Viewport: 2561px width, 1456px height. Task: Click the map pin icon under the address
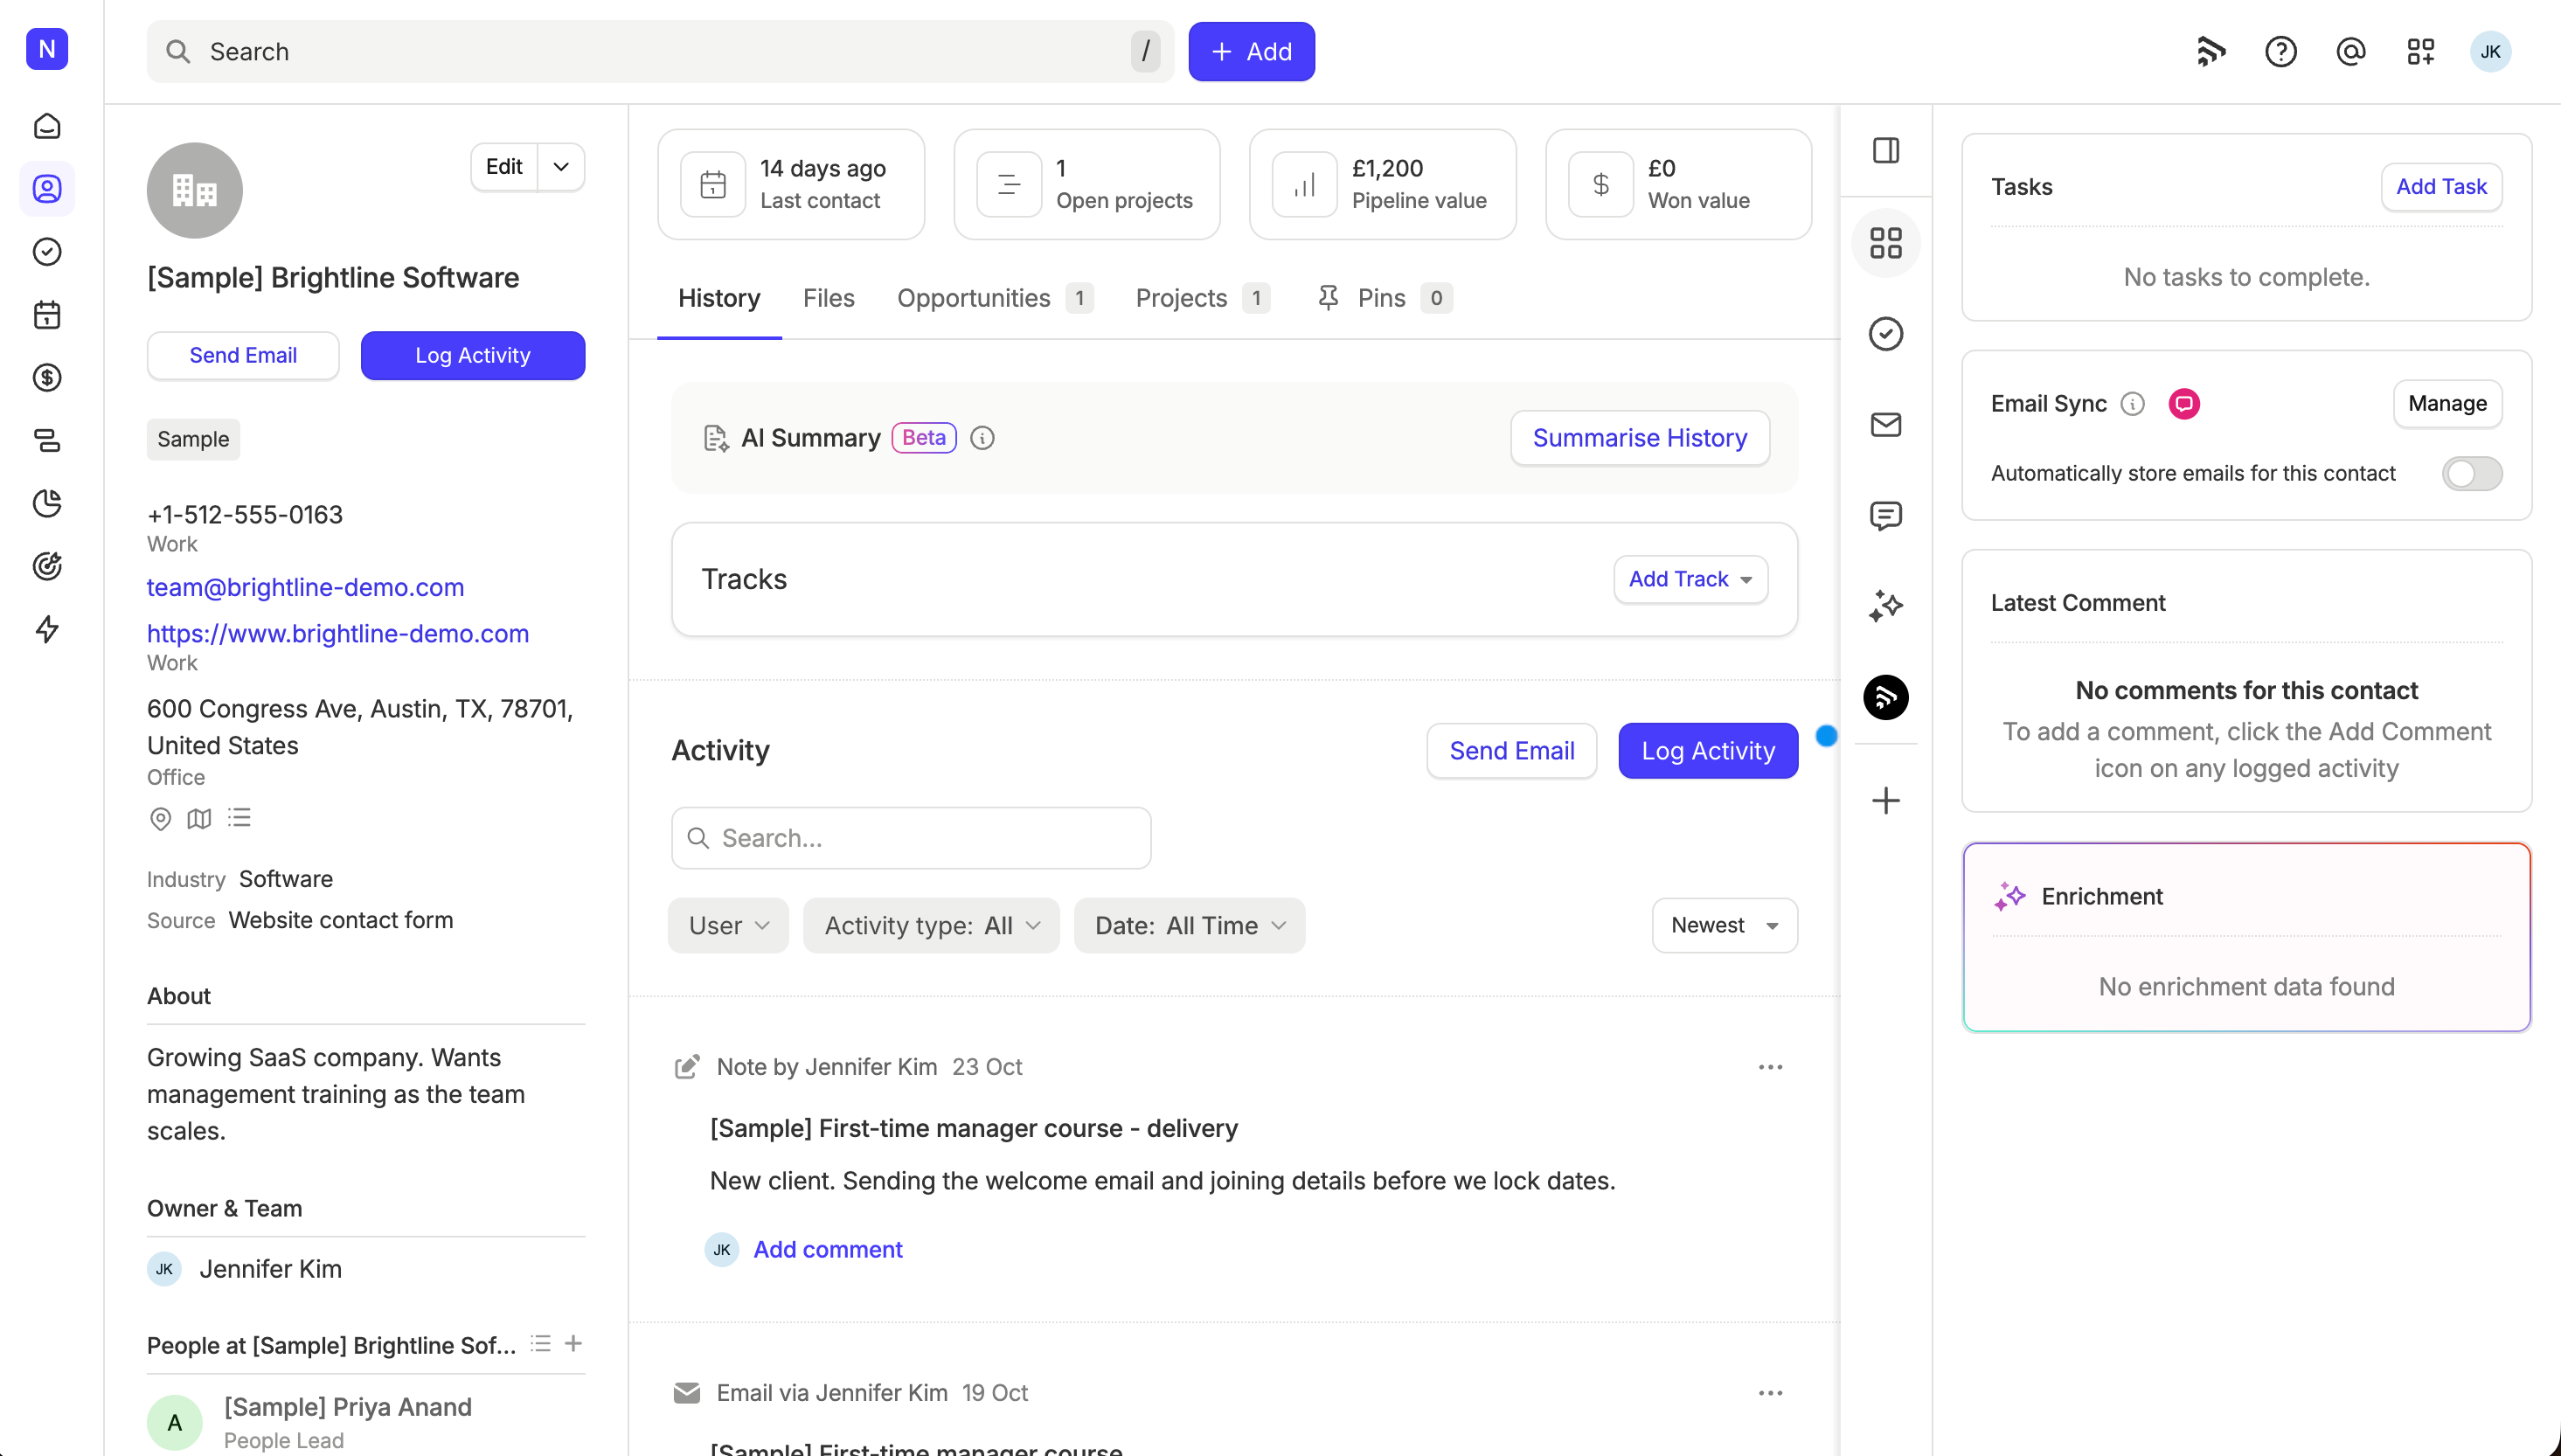coord(160,819)
